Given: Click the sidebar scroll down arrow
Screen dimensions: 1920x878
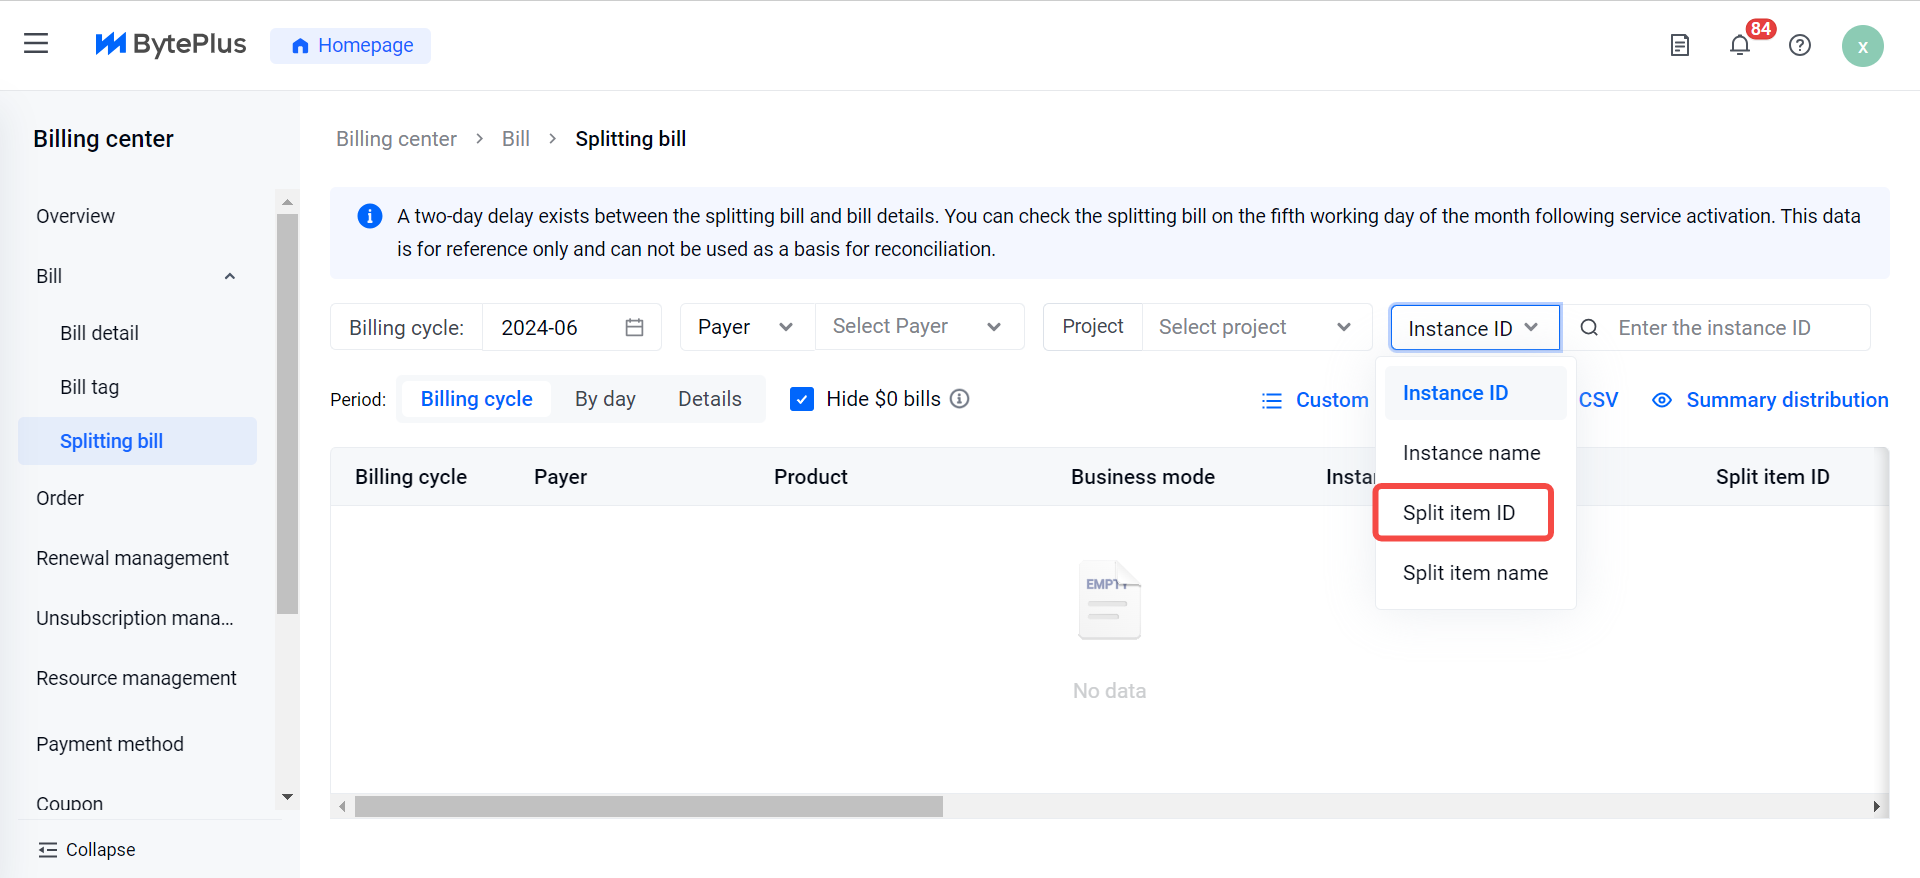Looking at the screenshot, I should click(x=288, y=797).
